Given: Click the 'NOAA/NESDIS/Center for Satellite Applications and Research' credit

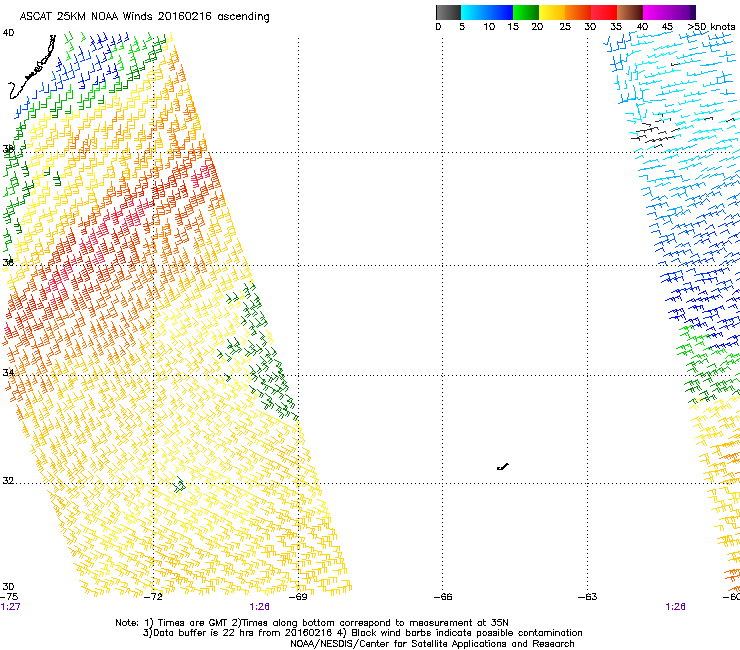Looking at the screenshot, I should (432, 644).
